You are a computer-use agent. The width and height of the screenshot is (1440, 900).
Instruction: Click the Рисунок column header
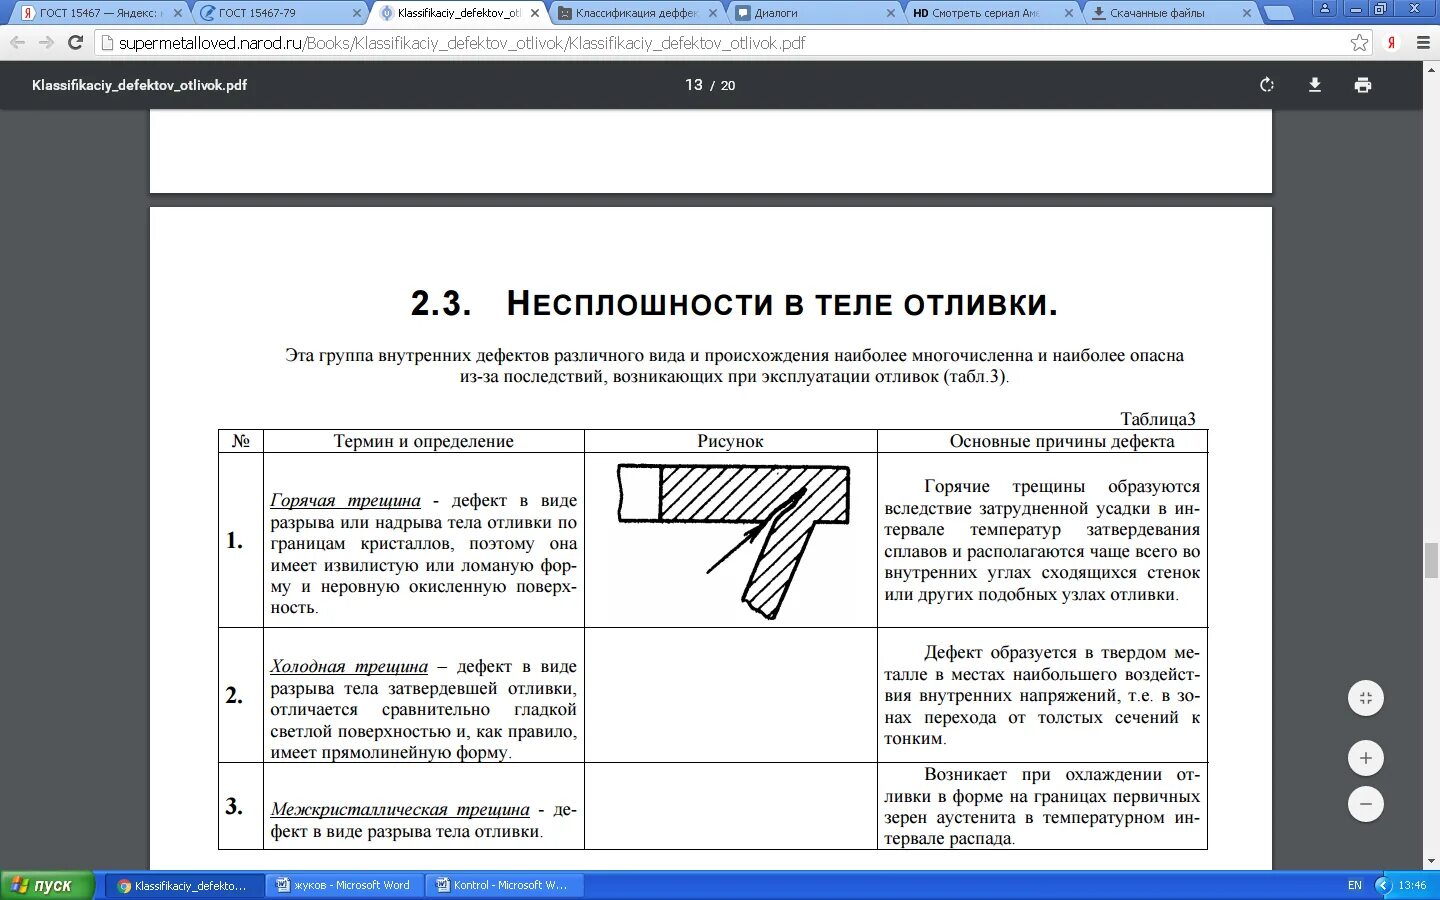(730, 441)
